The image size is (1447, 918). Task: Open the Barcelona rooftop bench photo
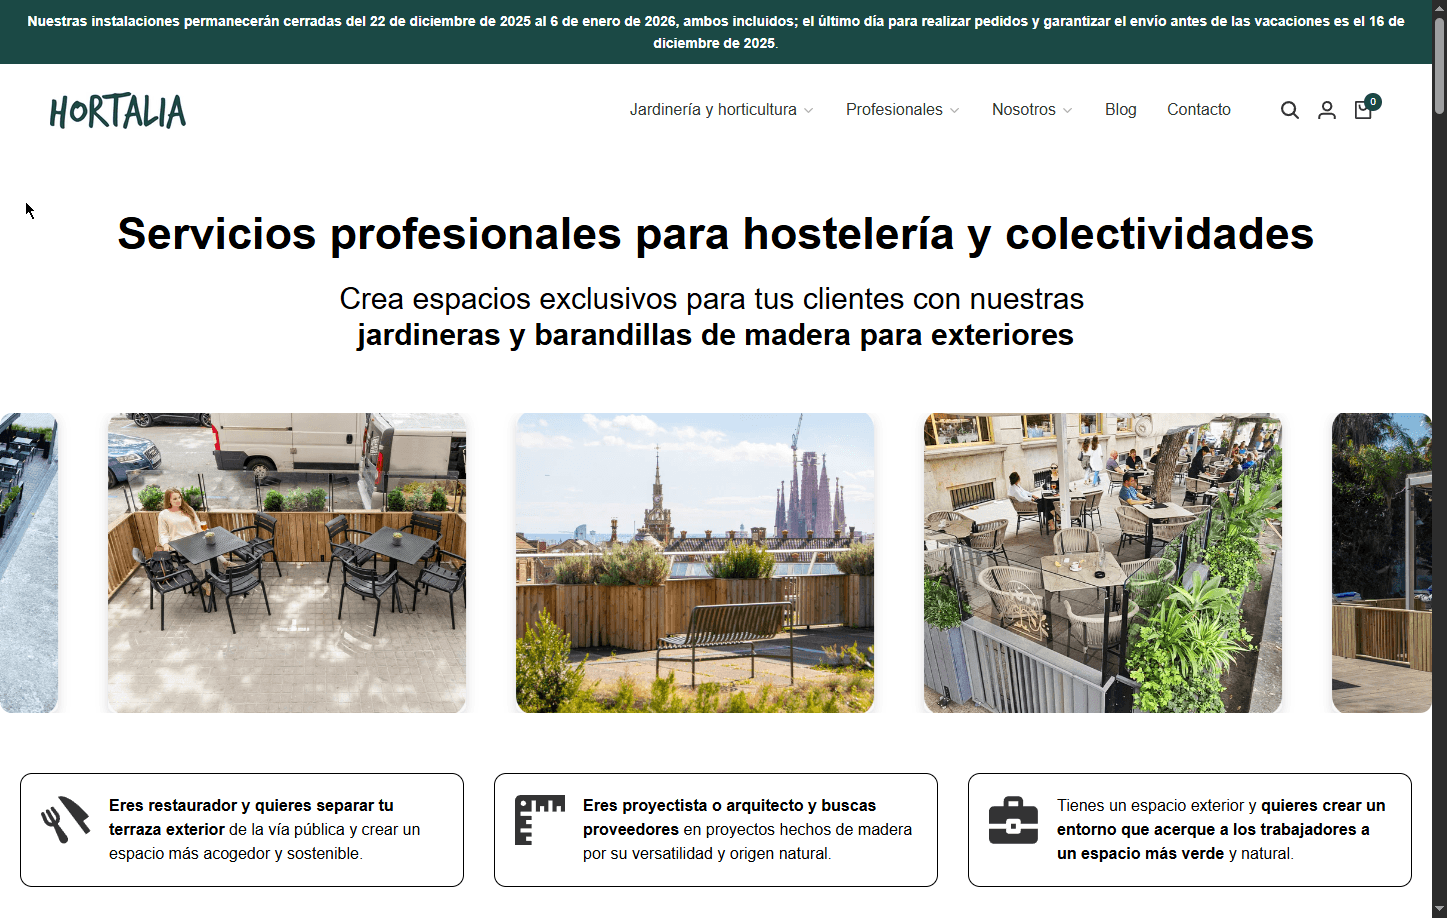695,563
